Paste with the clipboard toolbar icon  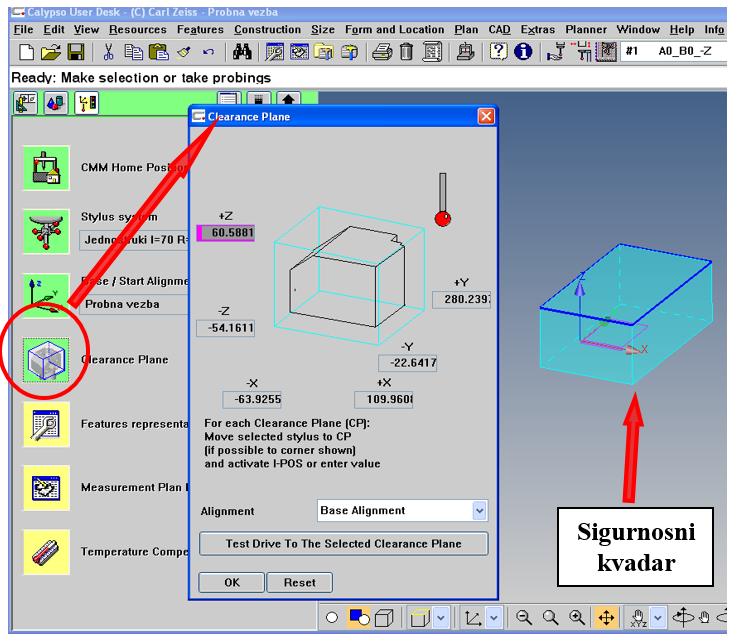pos(158,52)
